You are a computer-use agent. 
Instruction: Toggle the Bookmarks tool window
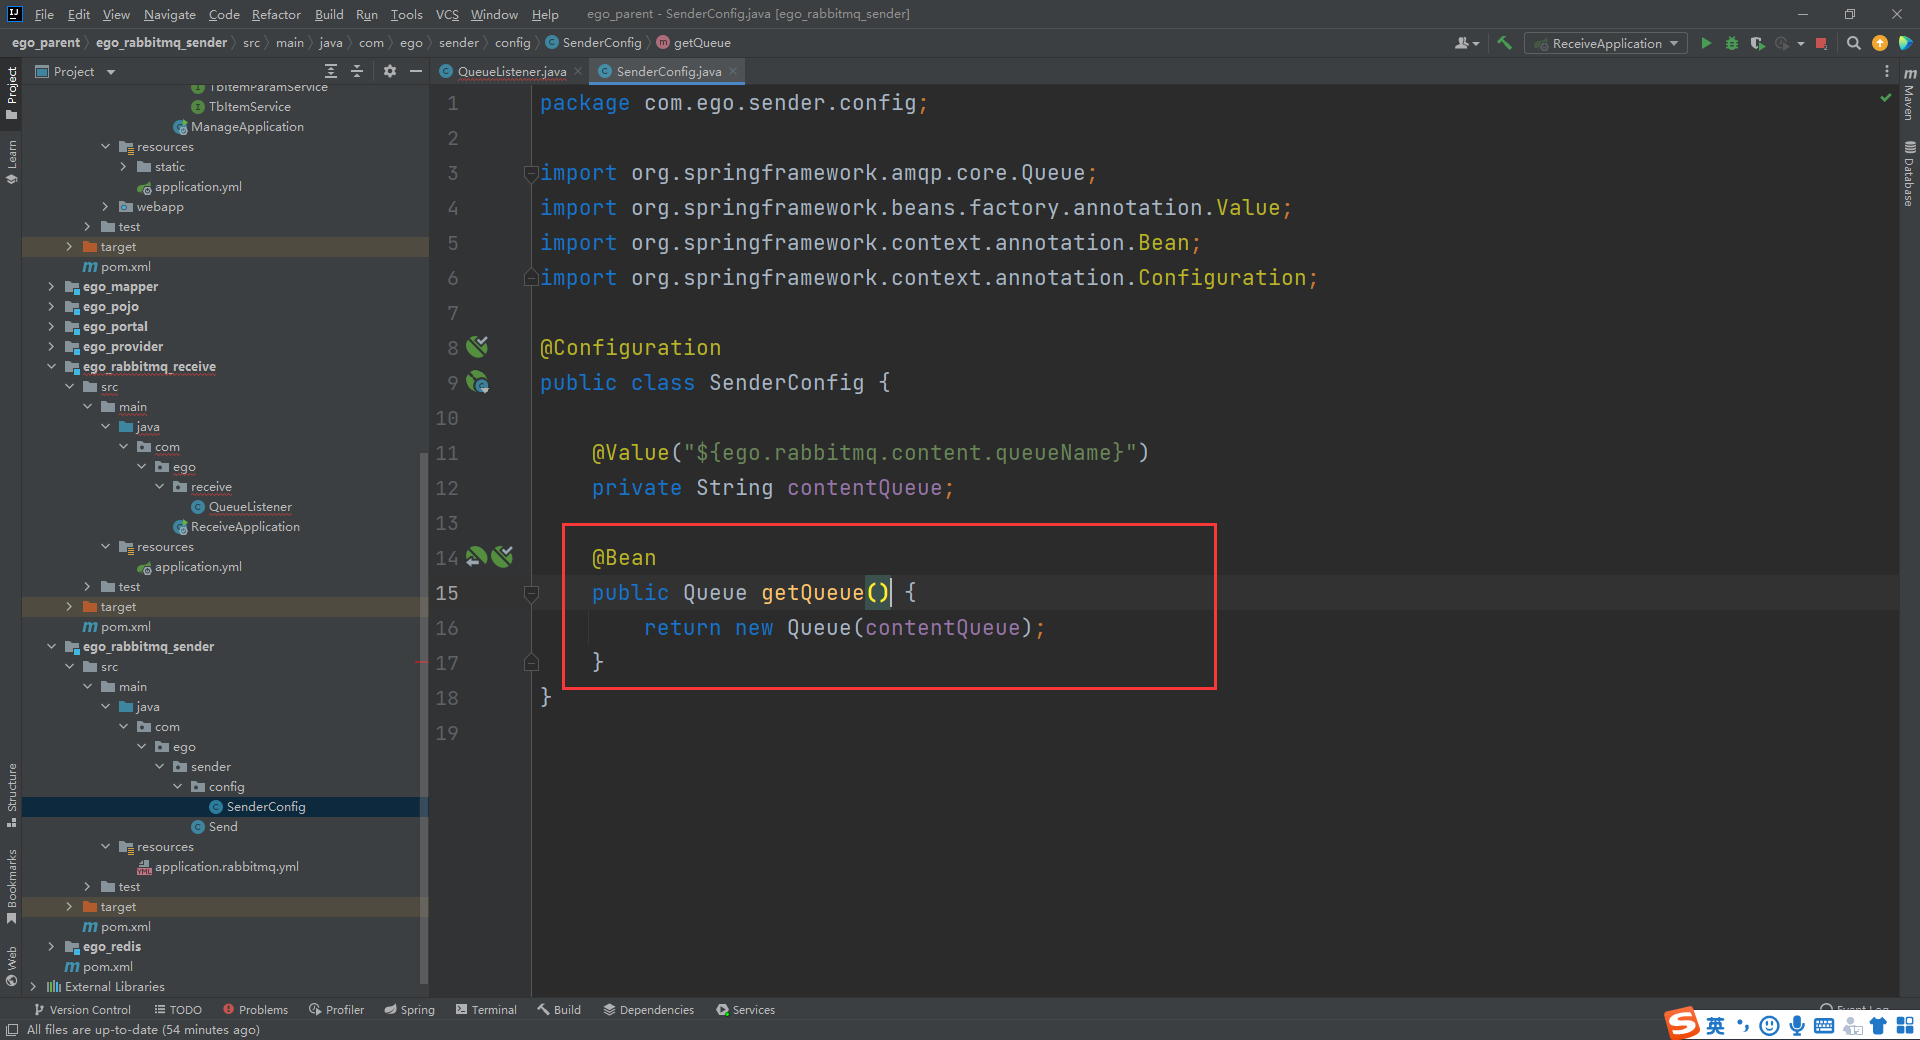11,886
